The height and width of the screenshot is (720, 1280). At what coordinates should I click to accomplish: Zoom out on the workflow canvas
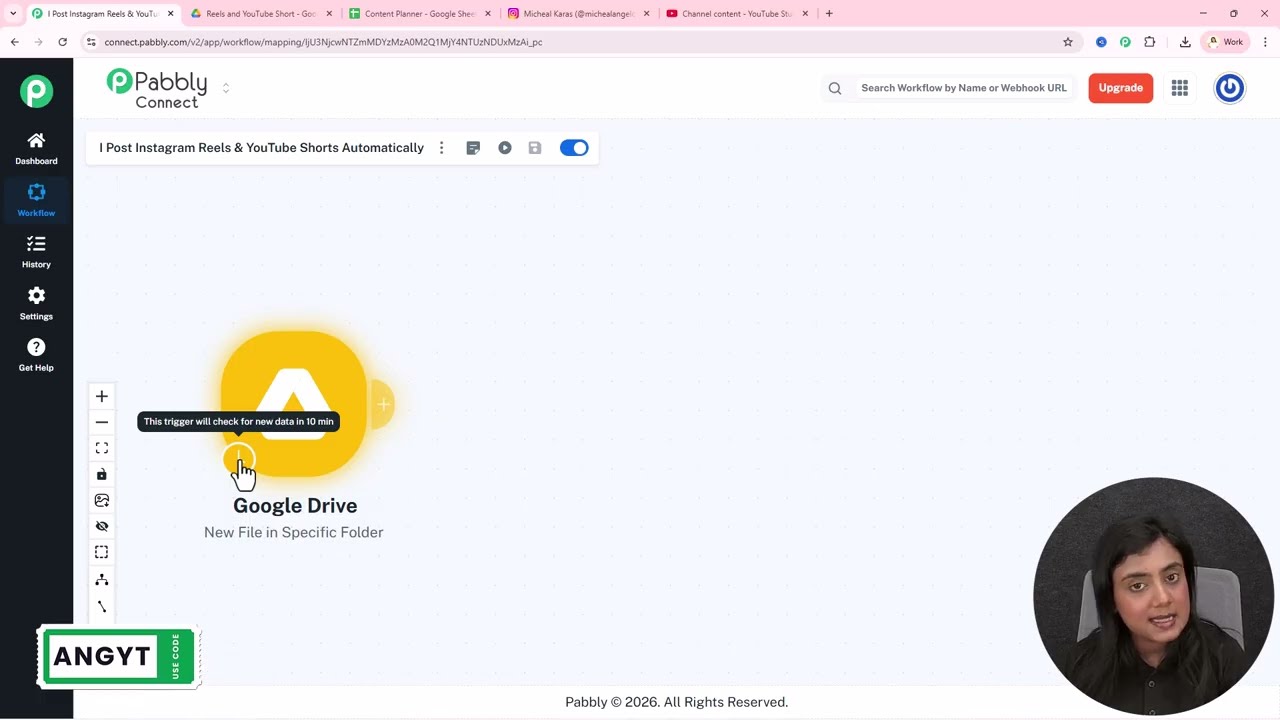click(x=101, y=422)
